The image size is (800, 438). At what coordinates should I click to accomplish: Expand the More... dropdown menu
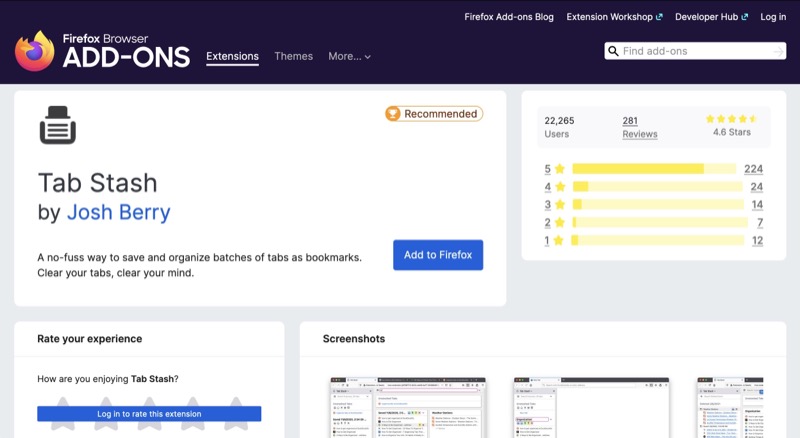pyautogui.click(x=349, y=56)
